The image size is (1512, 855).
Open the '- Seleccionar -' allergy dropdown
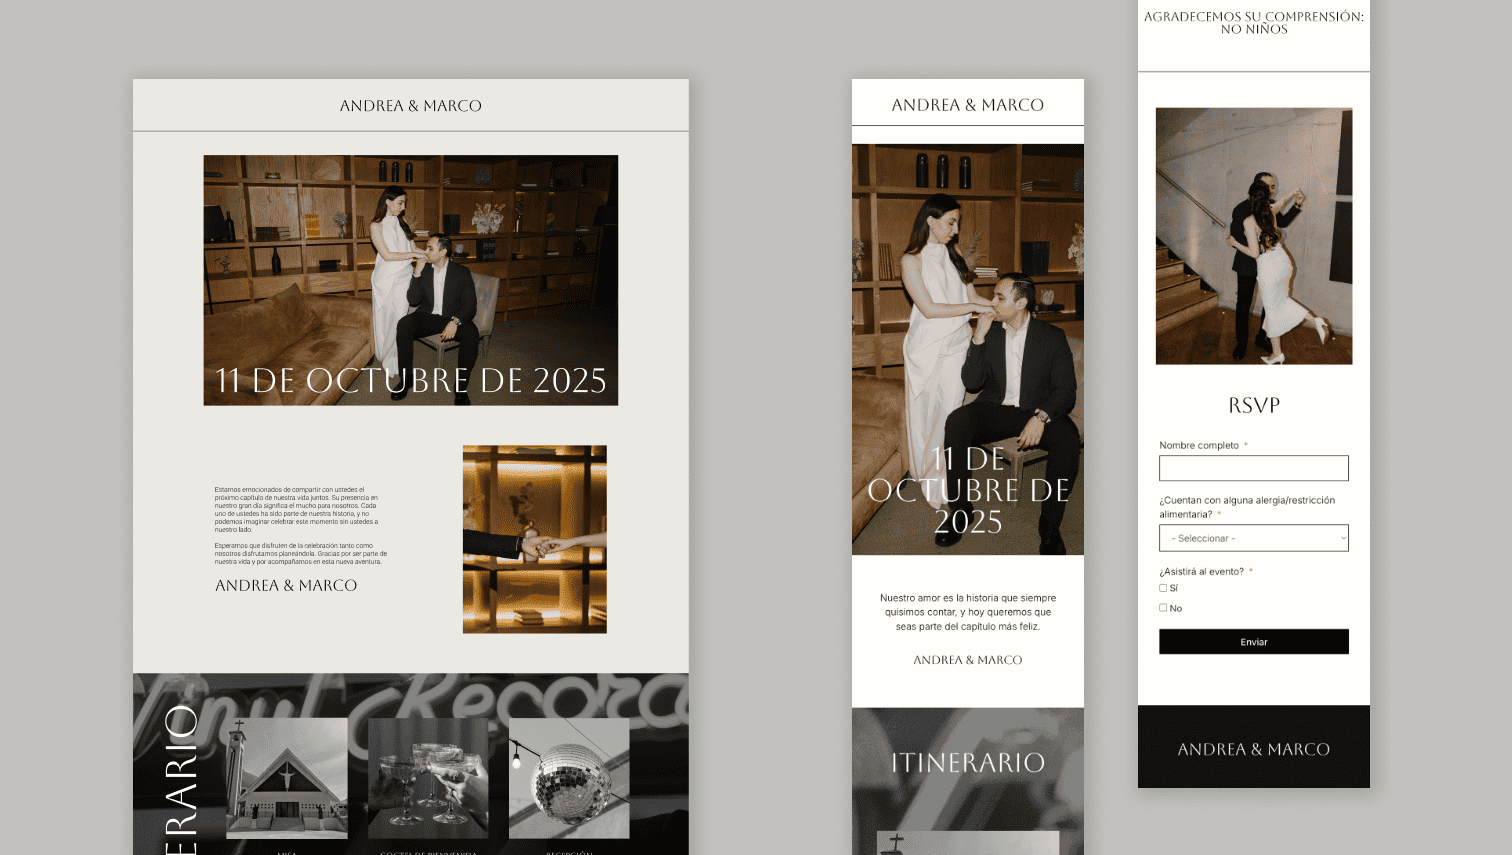coord(1253,538)
